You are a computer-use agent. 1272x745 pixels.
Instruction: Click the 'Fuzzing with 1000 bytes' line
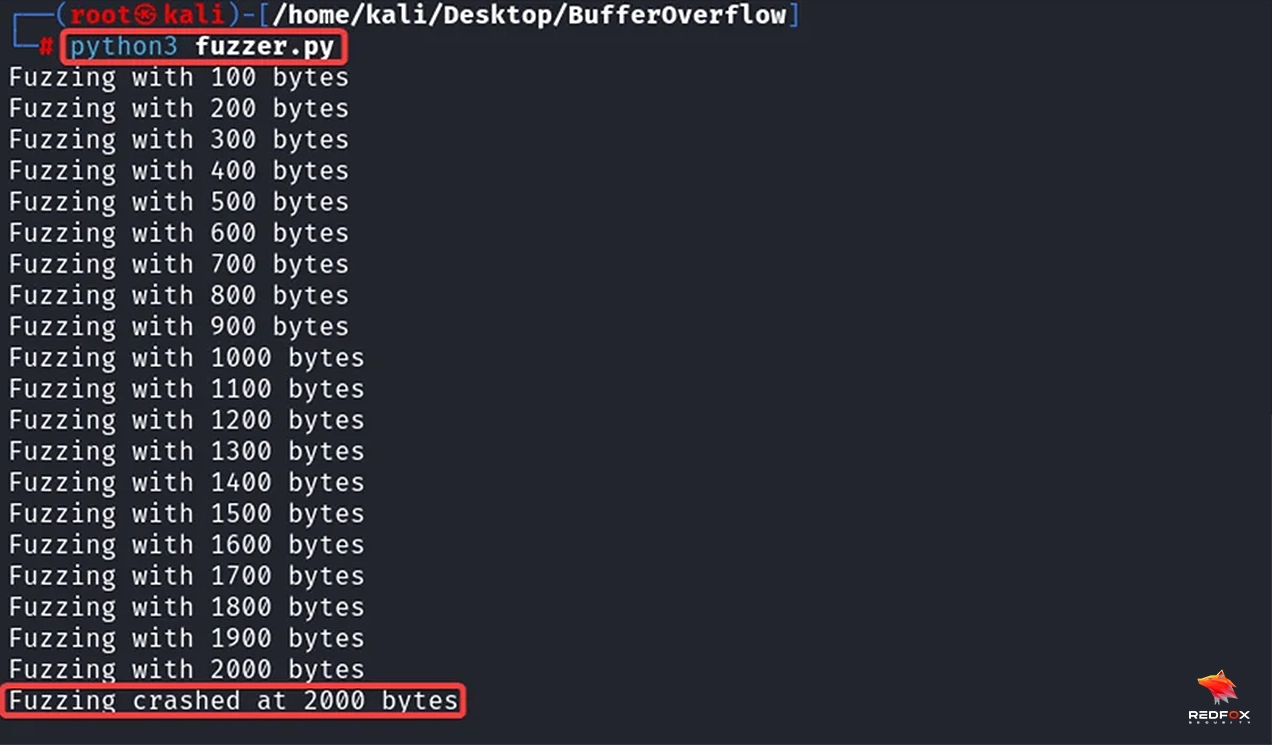pyautogui.click(x=186, y=358)
